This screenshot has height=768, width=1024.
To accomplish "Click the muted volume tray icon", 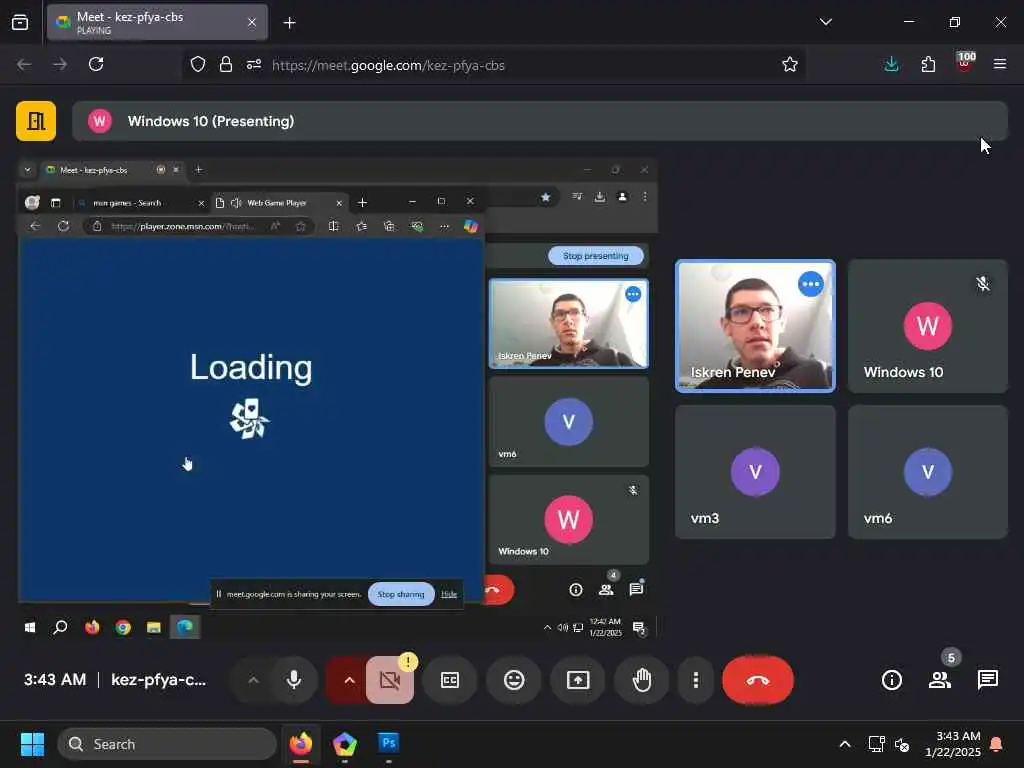I will pyautogui.click(x=902, y=744).
